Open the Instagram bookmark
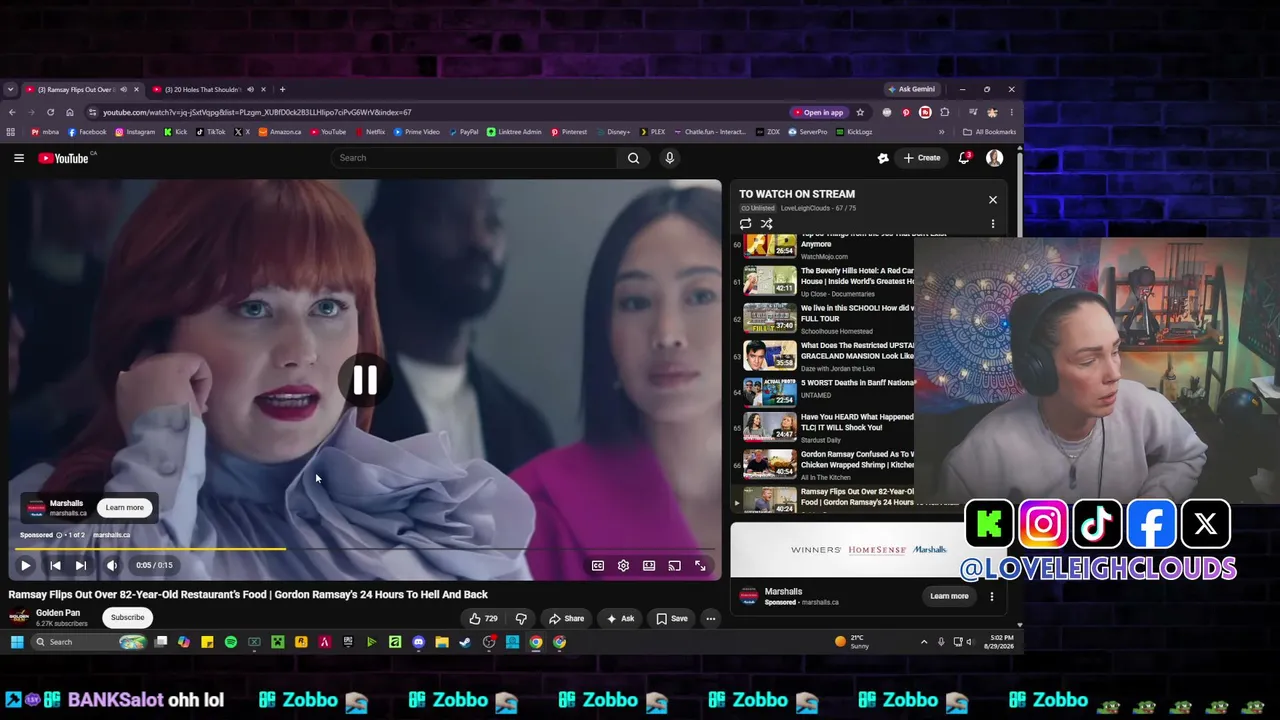The width and height of the screenshot is (1280, 720). (x=135, y=132)
